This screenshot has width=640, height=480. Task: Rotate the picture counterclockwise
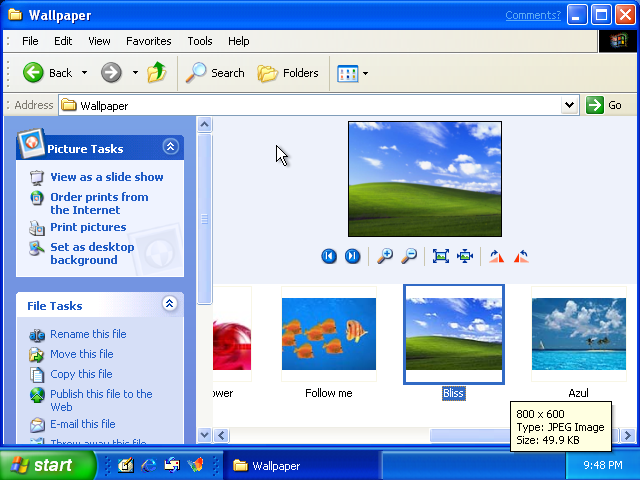[521, 256]
